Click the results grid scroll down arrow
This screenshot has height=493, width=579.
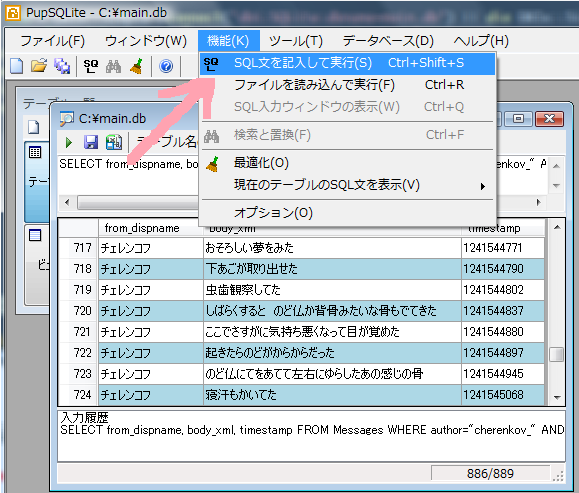point(557,397)
